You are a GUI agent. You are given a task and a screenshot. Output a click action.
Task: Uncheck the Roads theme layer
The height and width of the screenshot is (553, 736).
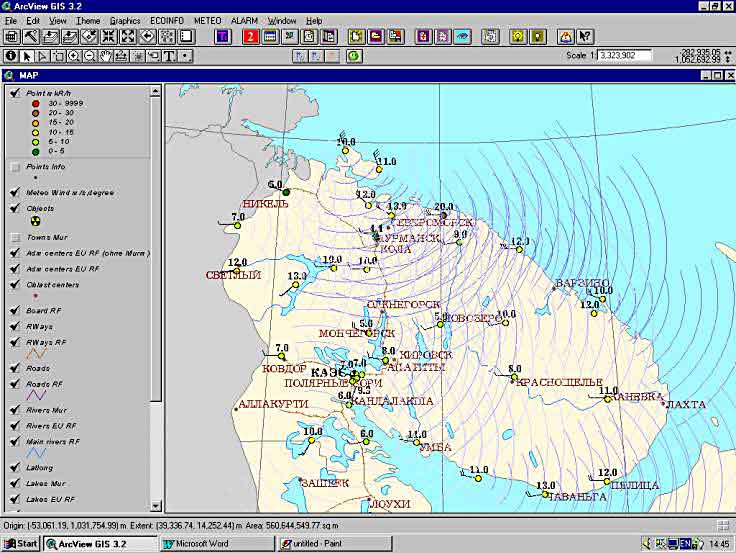[x=15, y=368]
